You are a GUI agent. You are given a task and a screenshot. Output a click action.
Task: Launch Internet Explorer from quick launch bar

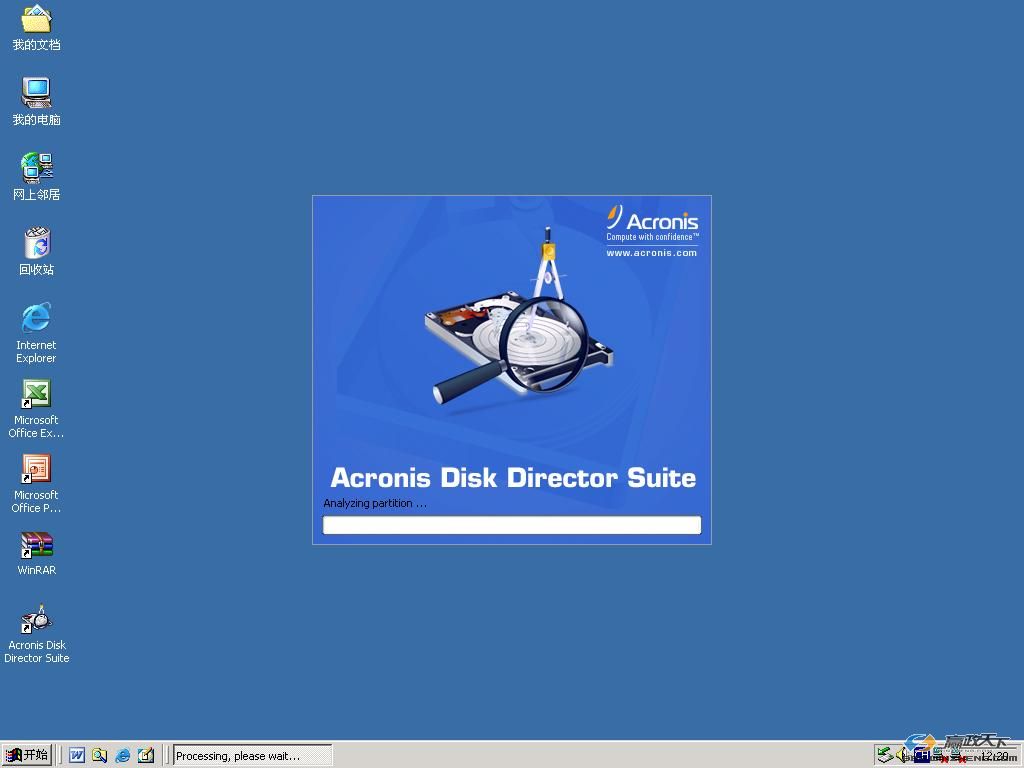coord(123,755)
